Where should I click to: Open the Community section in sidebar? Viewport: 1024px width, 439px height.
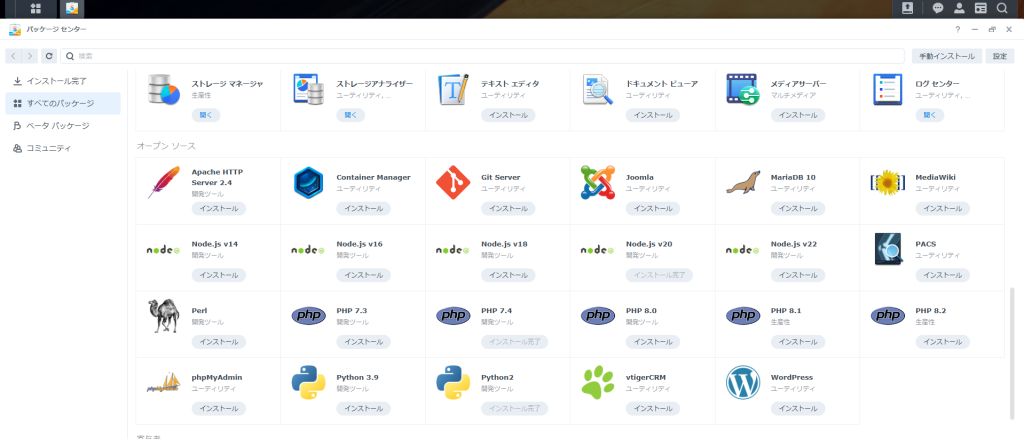coord(63,148)
